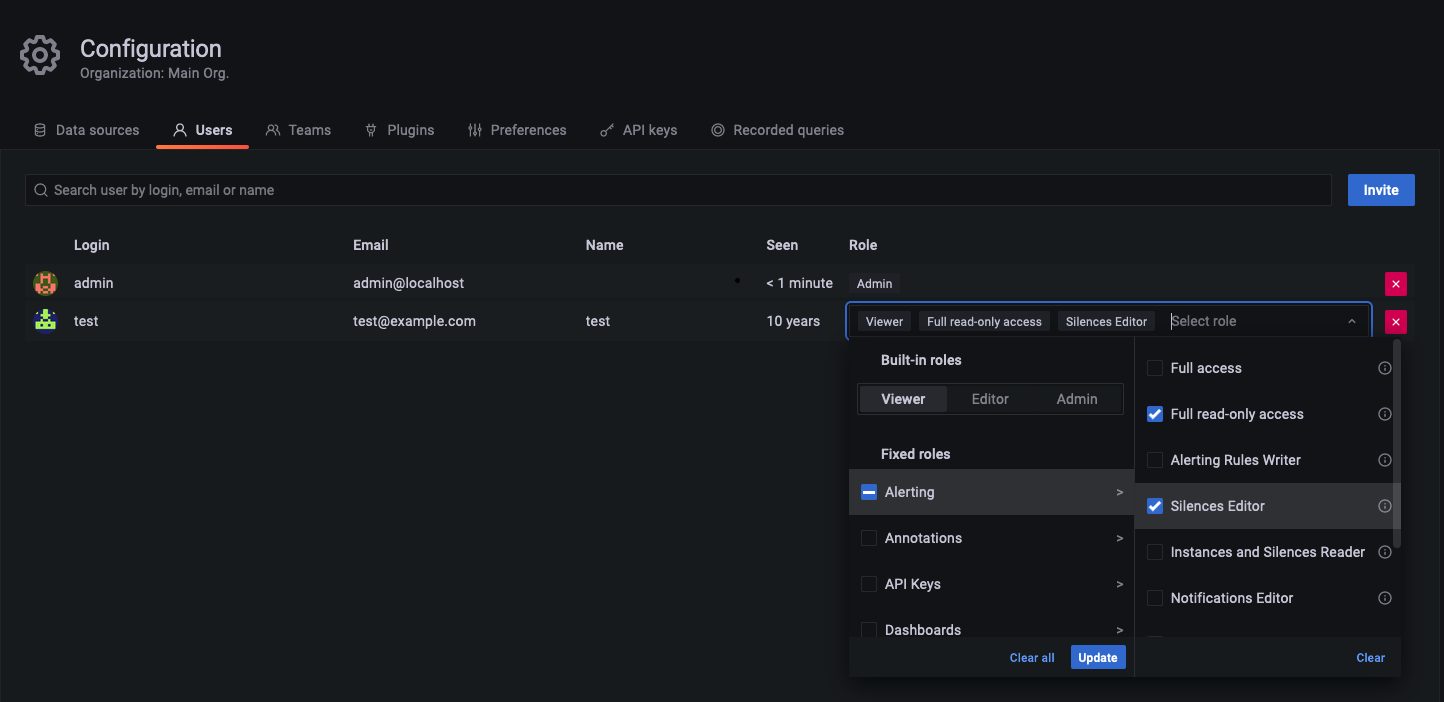This screenshot has width=1444, height=702.
Task: Collapse the Select role dropdown
Action: point(1352,320)
